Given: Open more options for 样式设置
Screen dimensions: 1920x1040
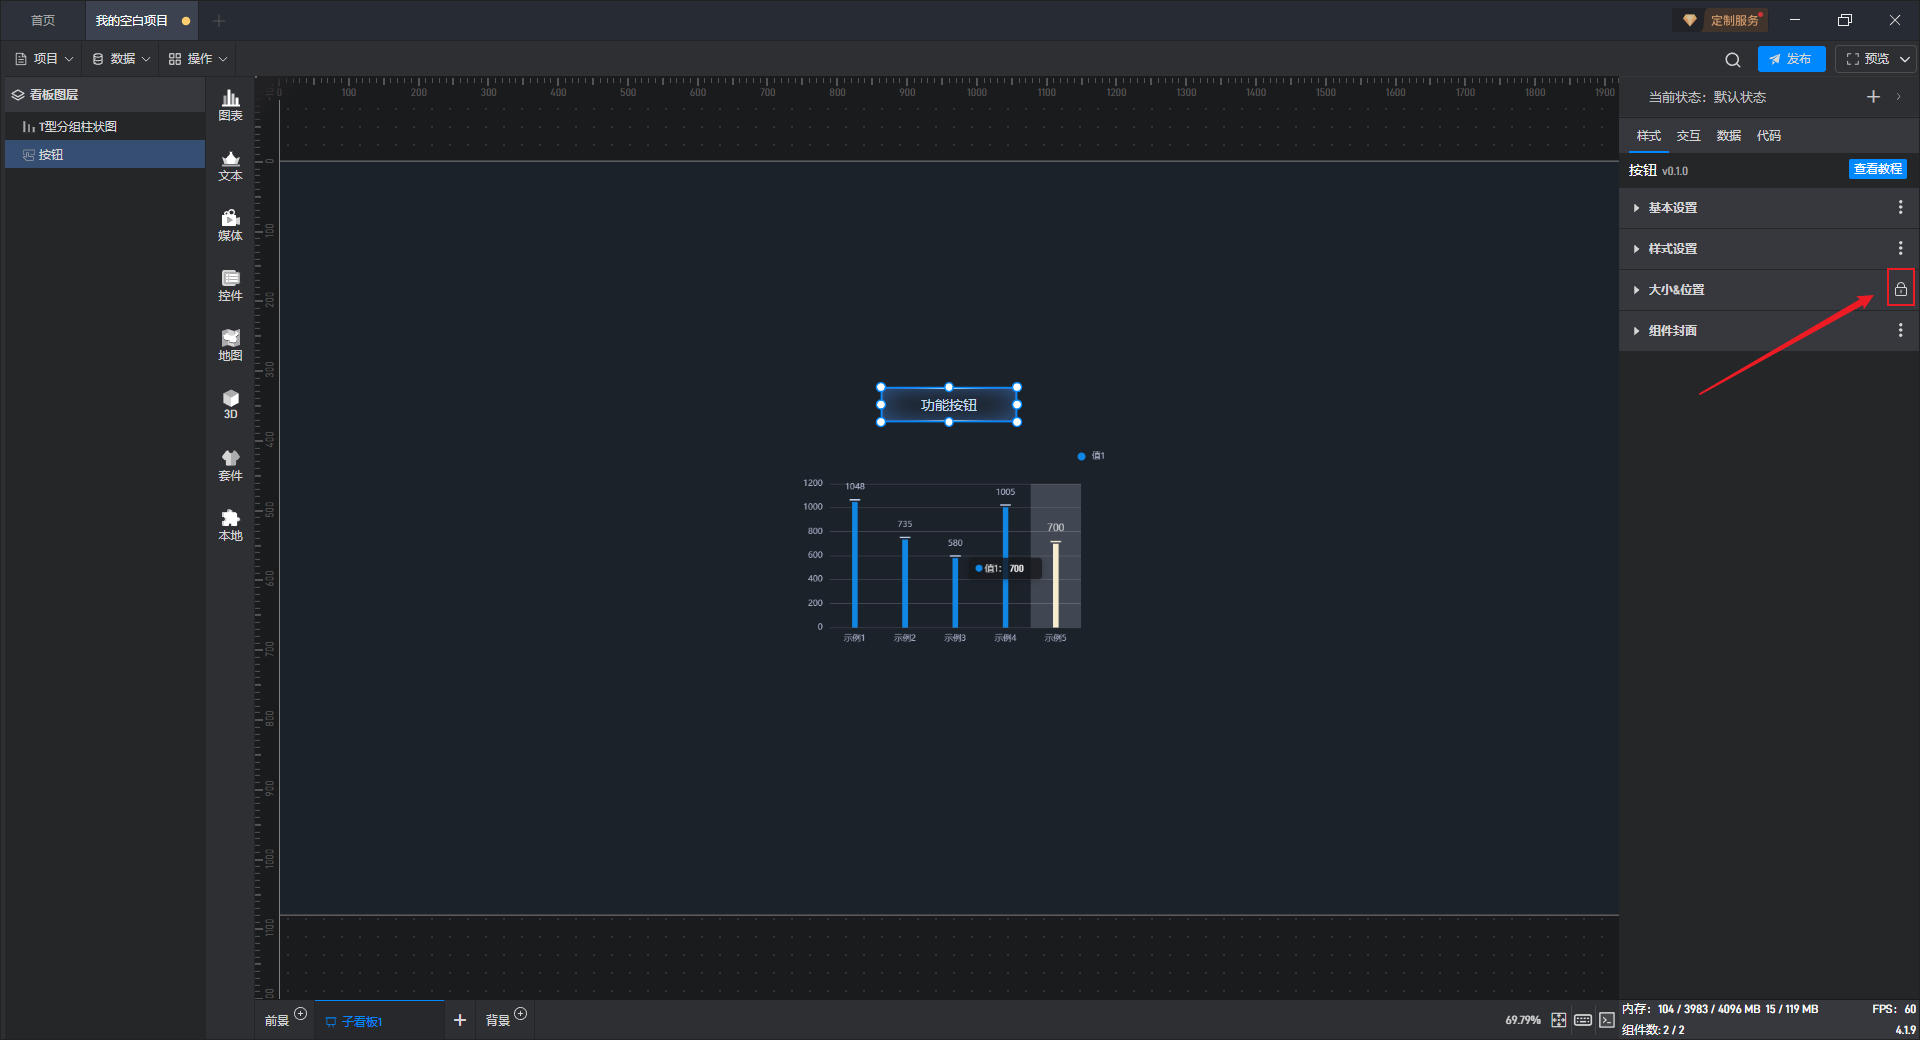Looking at the screenshot, I should coord(1901,248).
